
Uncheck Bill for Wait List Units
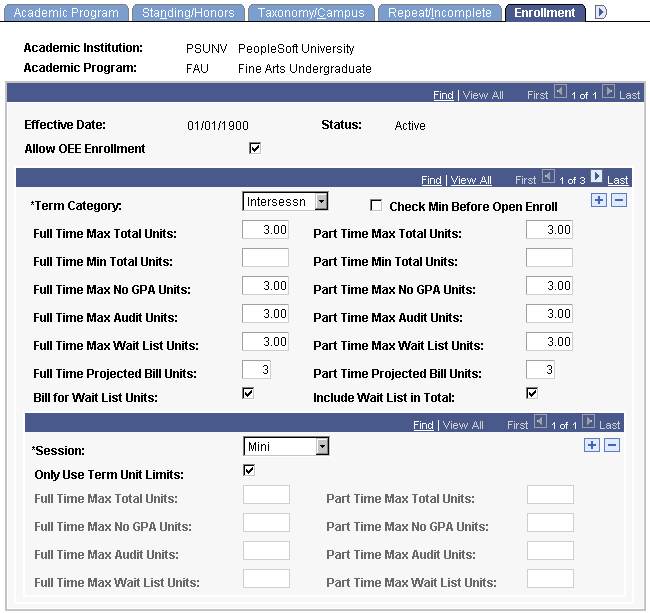tap(248, 393)
